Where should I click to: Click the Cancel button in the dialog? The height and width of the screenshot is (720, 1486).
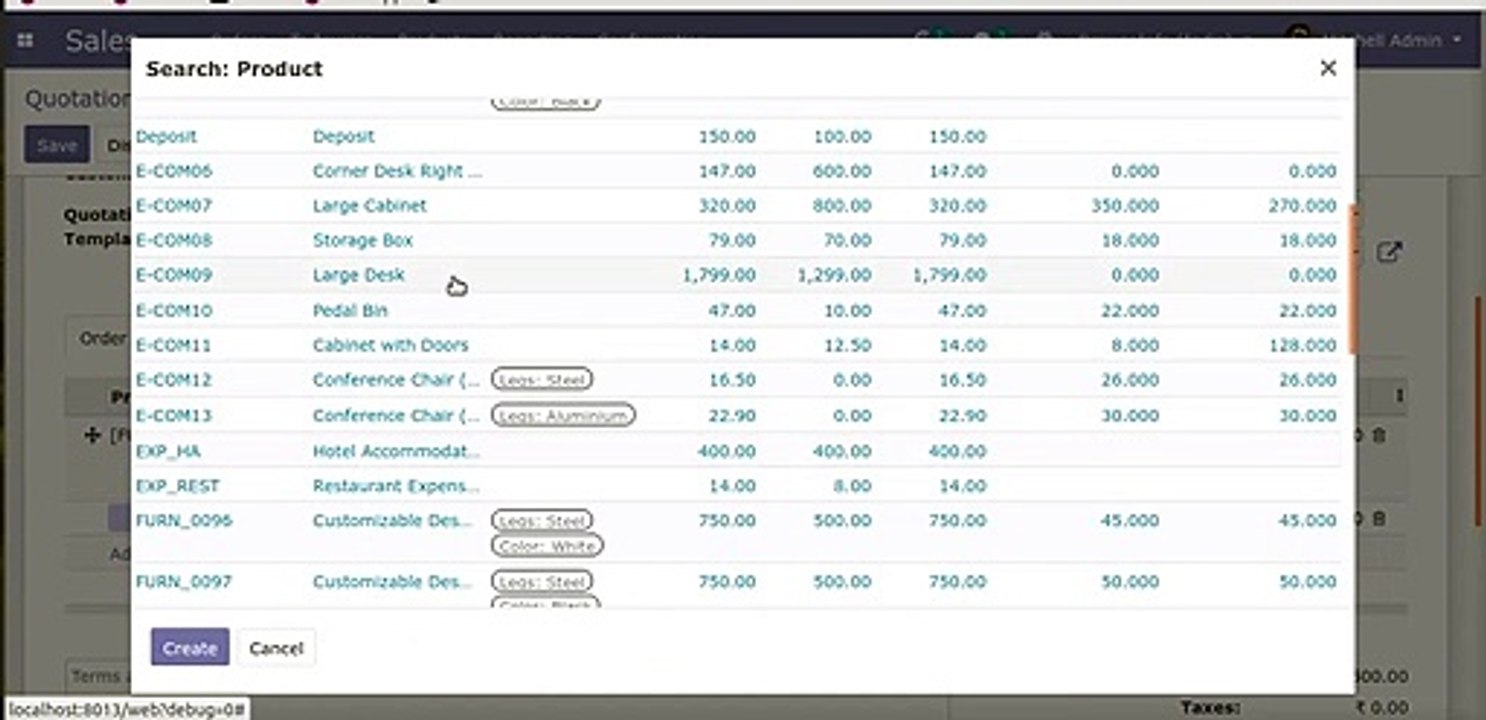[x=276, y=647]
